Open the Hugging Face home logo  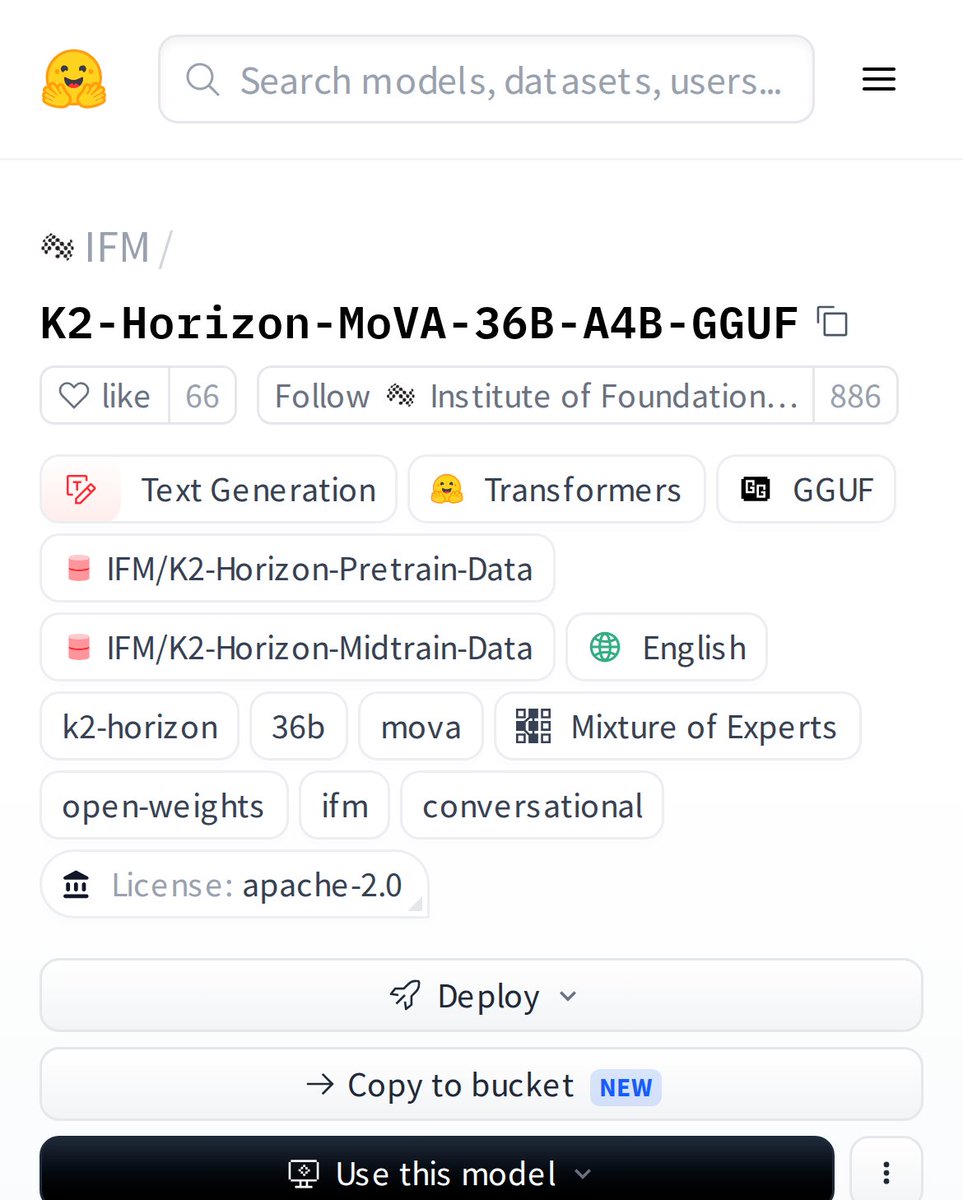coord(73,79)
